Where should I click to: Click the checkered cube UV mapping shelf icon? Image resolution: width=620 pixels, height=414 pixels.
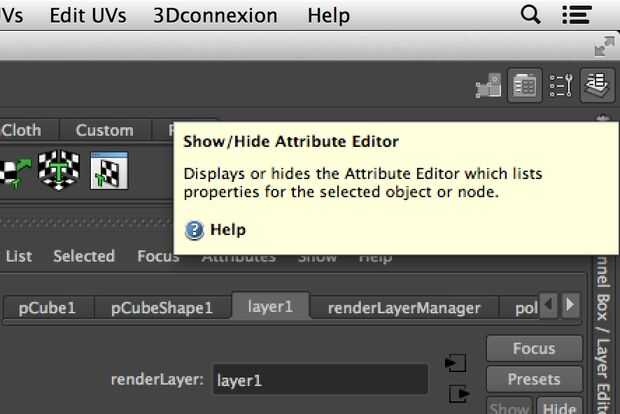[58, 170]
